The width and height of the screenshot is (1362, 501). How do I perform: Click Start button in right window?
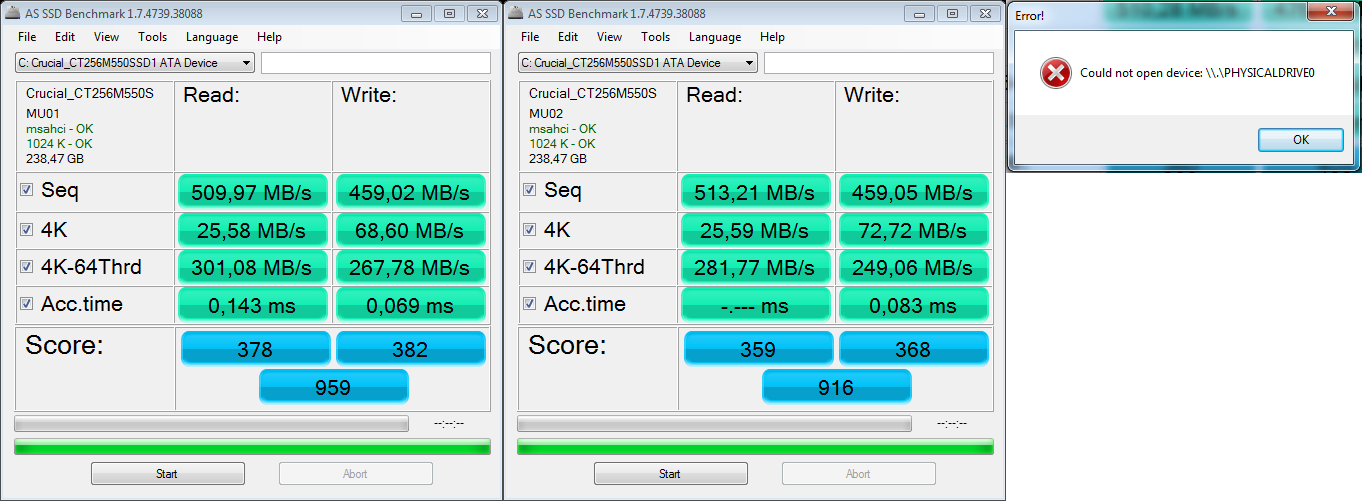pos(671,474)
